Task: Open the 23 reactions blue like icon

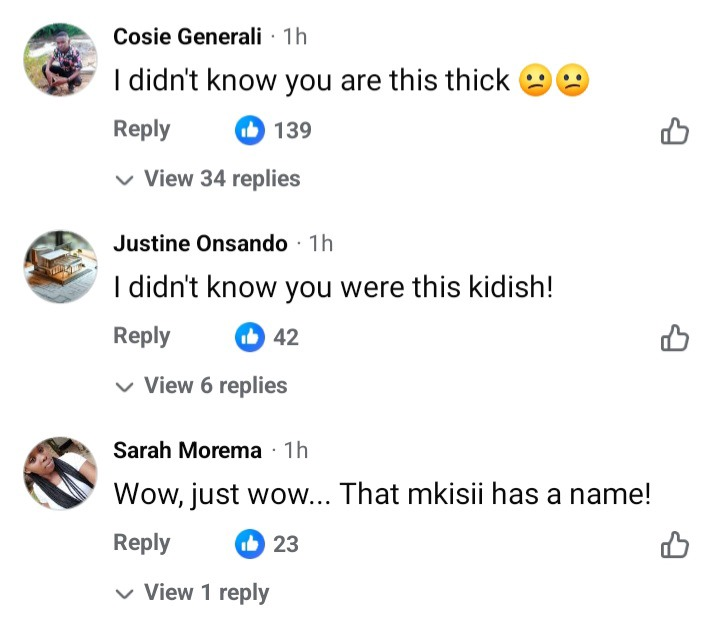Action: 249,544
